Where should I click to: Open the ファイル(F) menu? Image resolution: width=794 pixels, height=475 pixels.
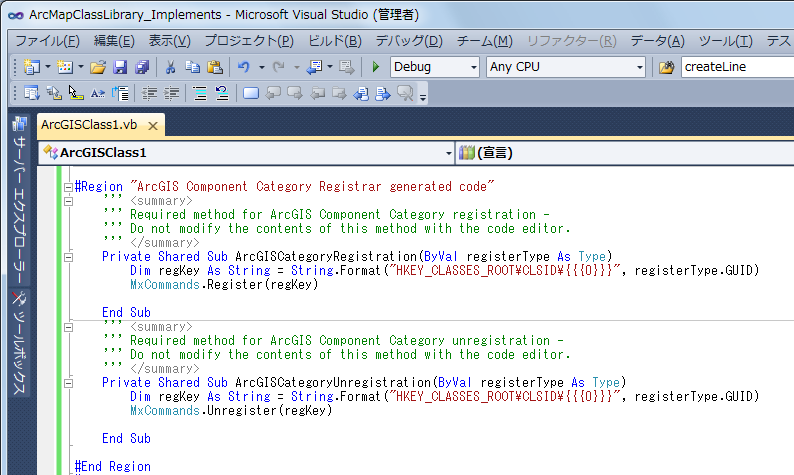point(48,41)
